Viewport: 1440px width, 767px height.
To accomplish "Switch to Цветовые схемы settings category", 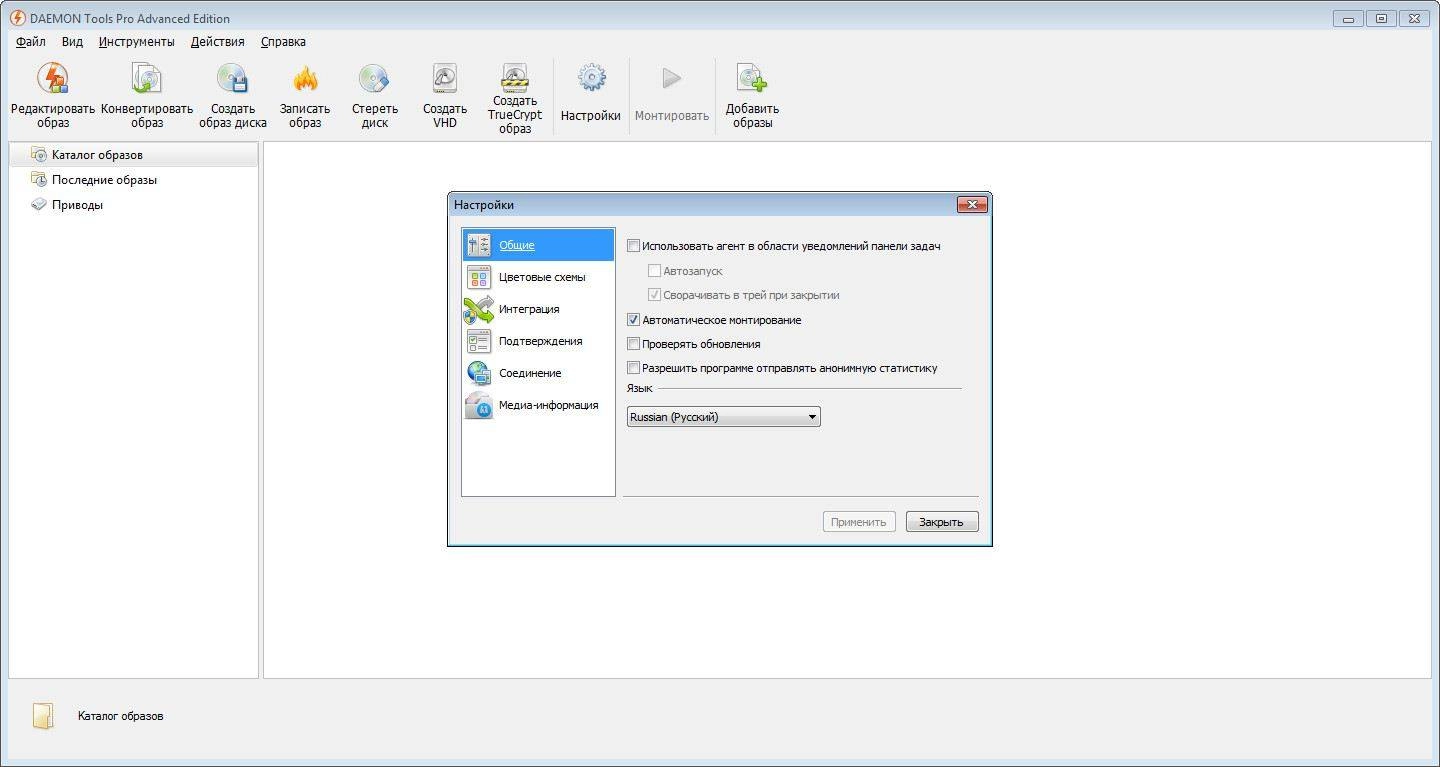I will click(538, 277).
